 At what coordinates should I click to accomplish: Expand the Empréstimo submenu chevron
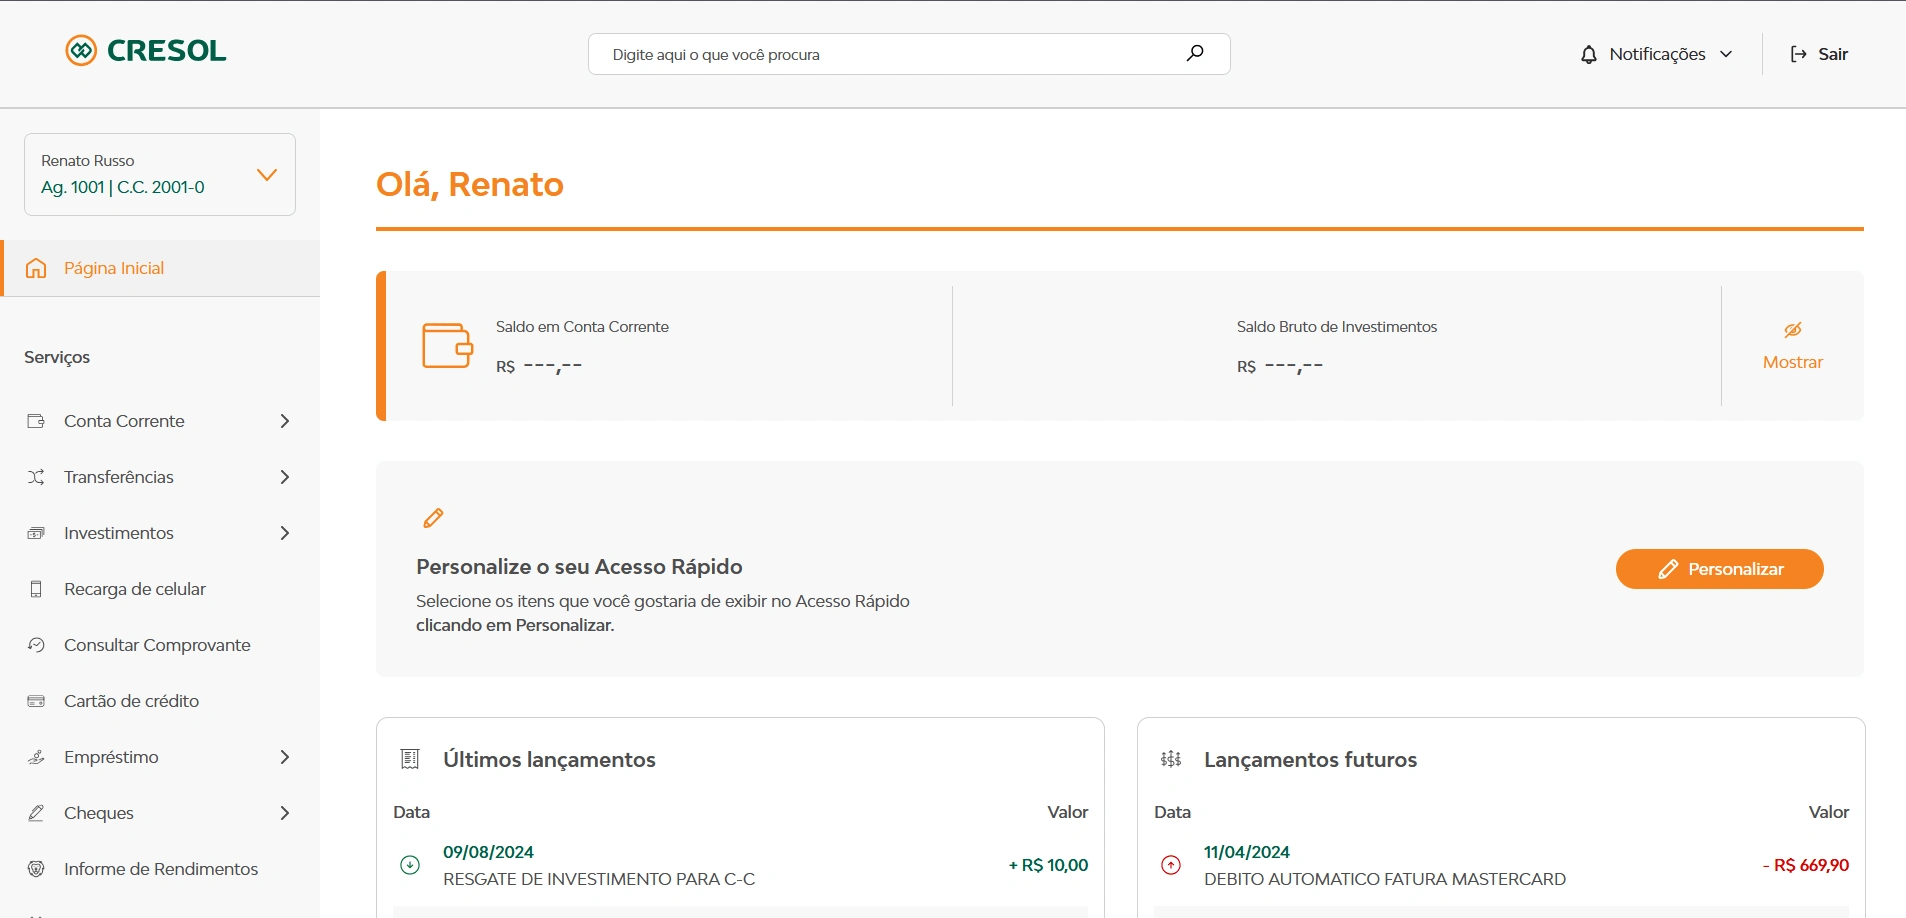point(285,757)
